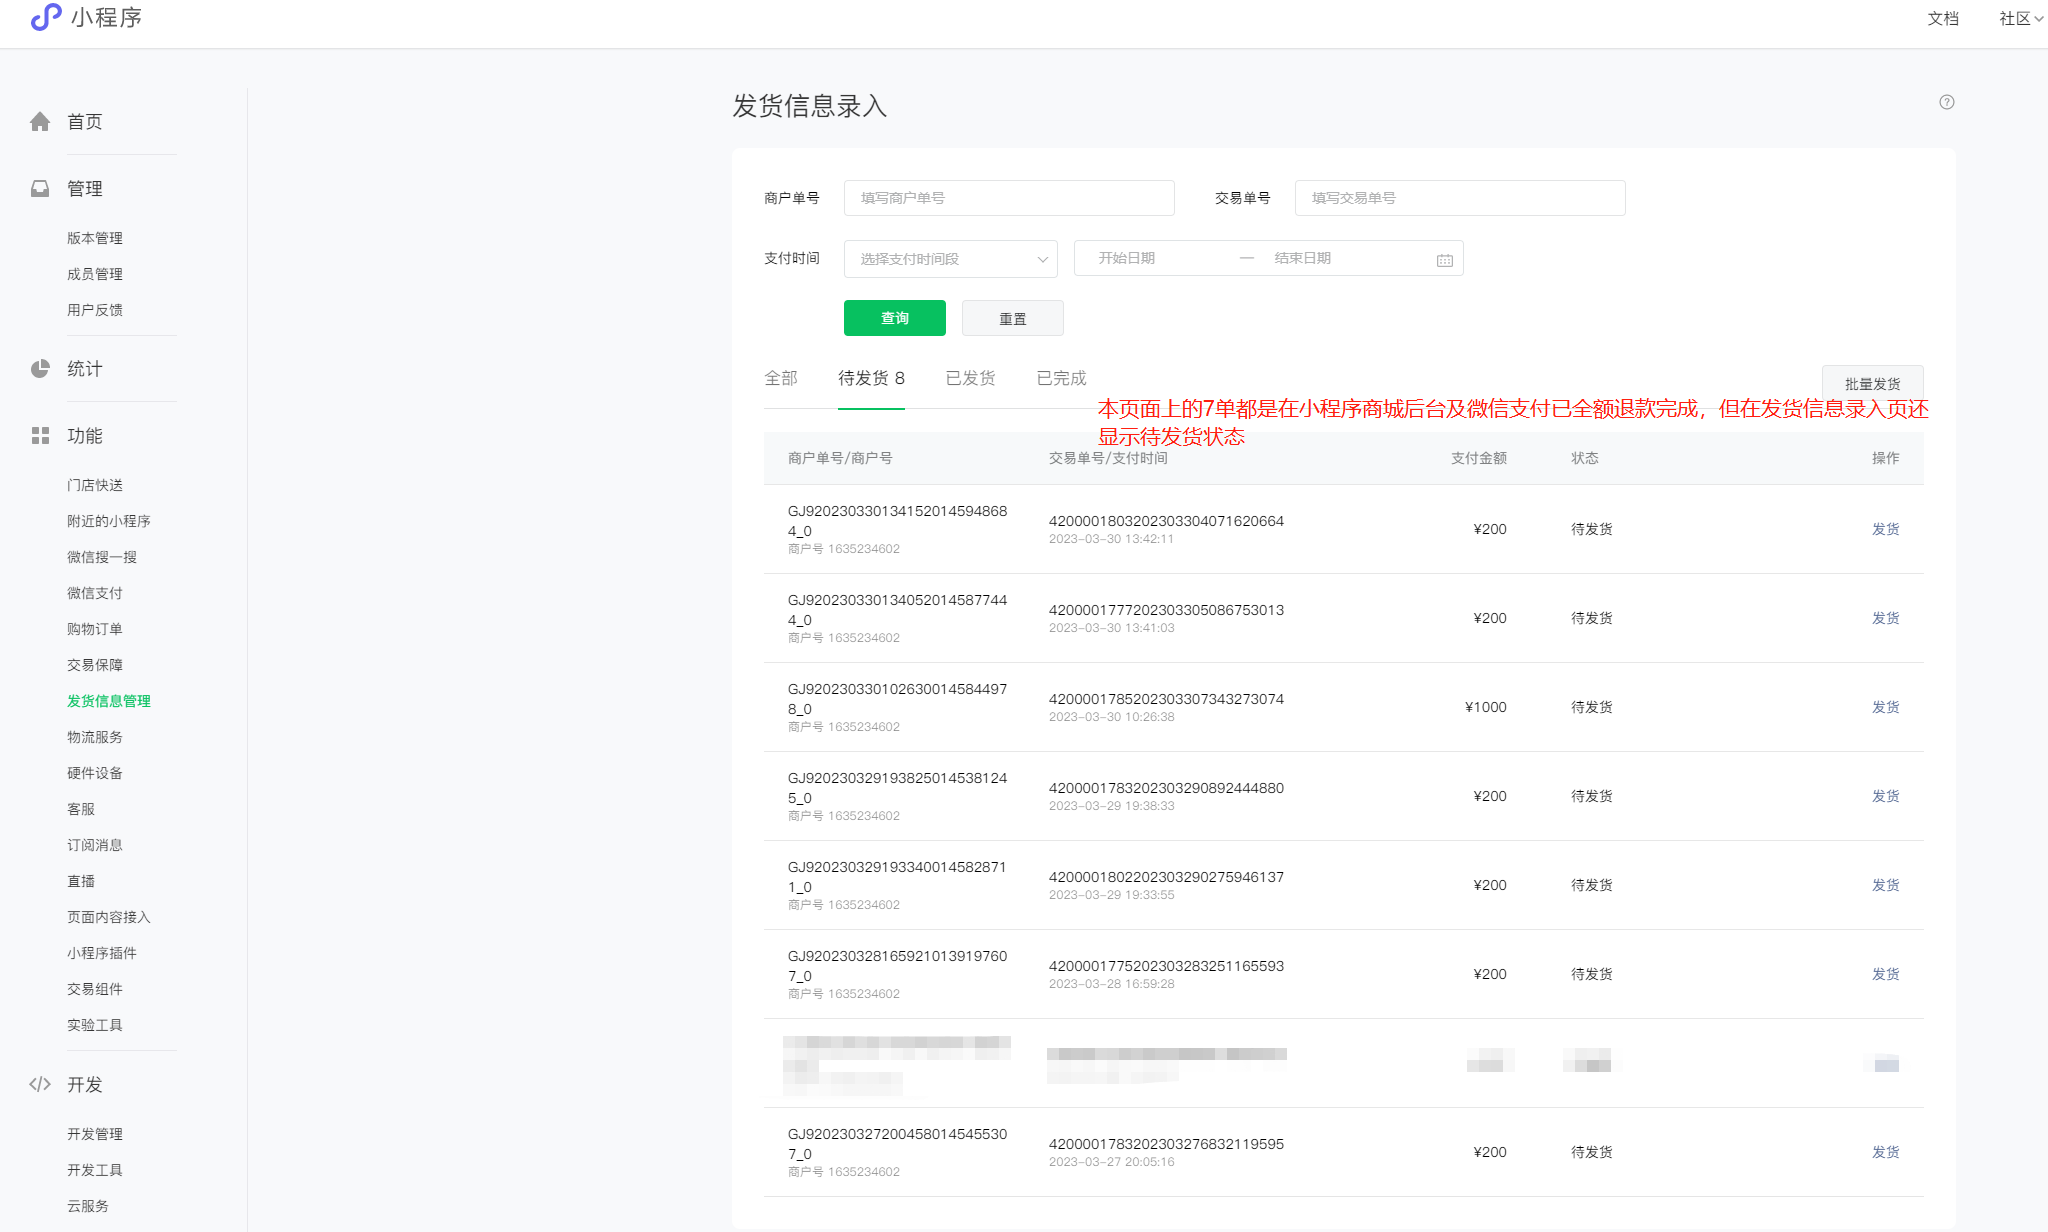Image resolution: width=2048 pixels, height=1232 pixels.
Task: Click the help question mark icon
Action: (1946, 102)
